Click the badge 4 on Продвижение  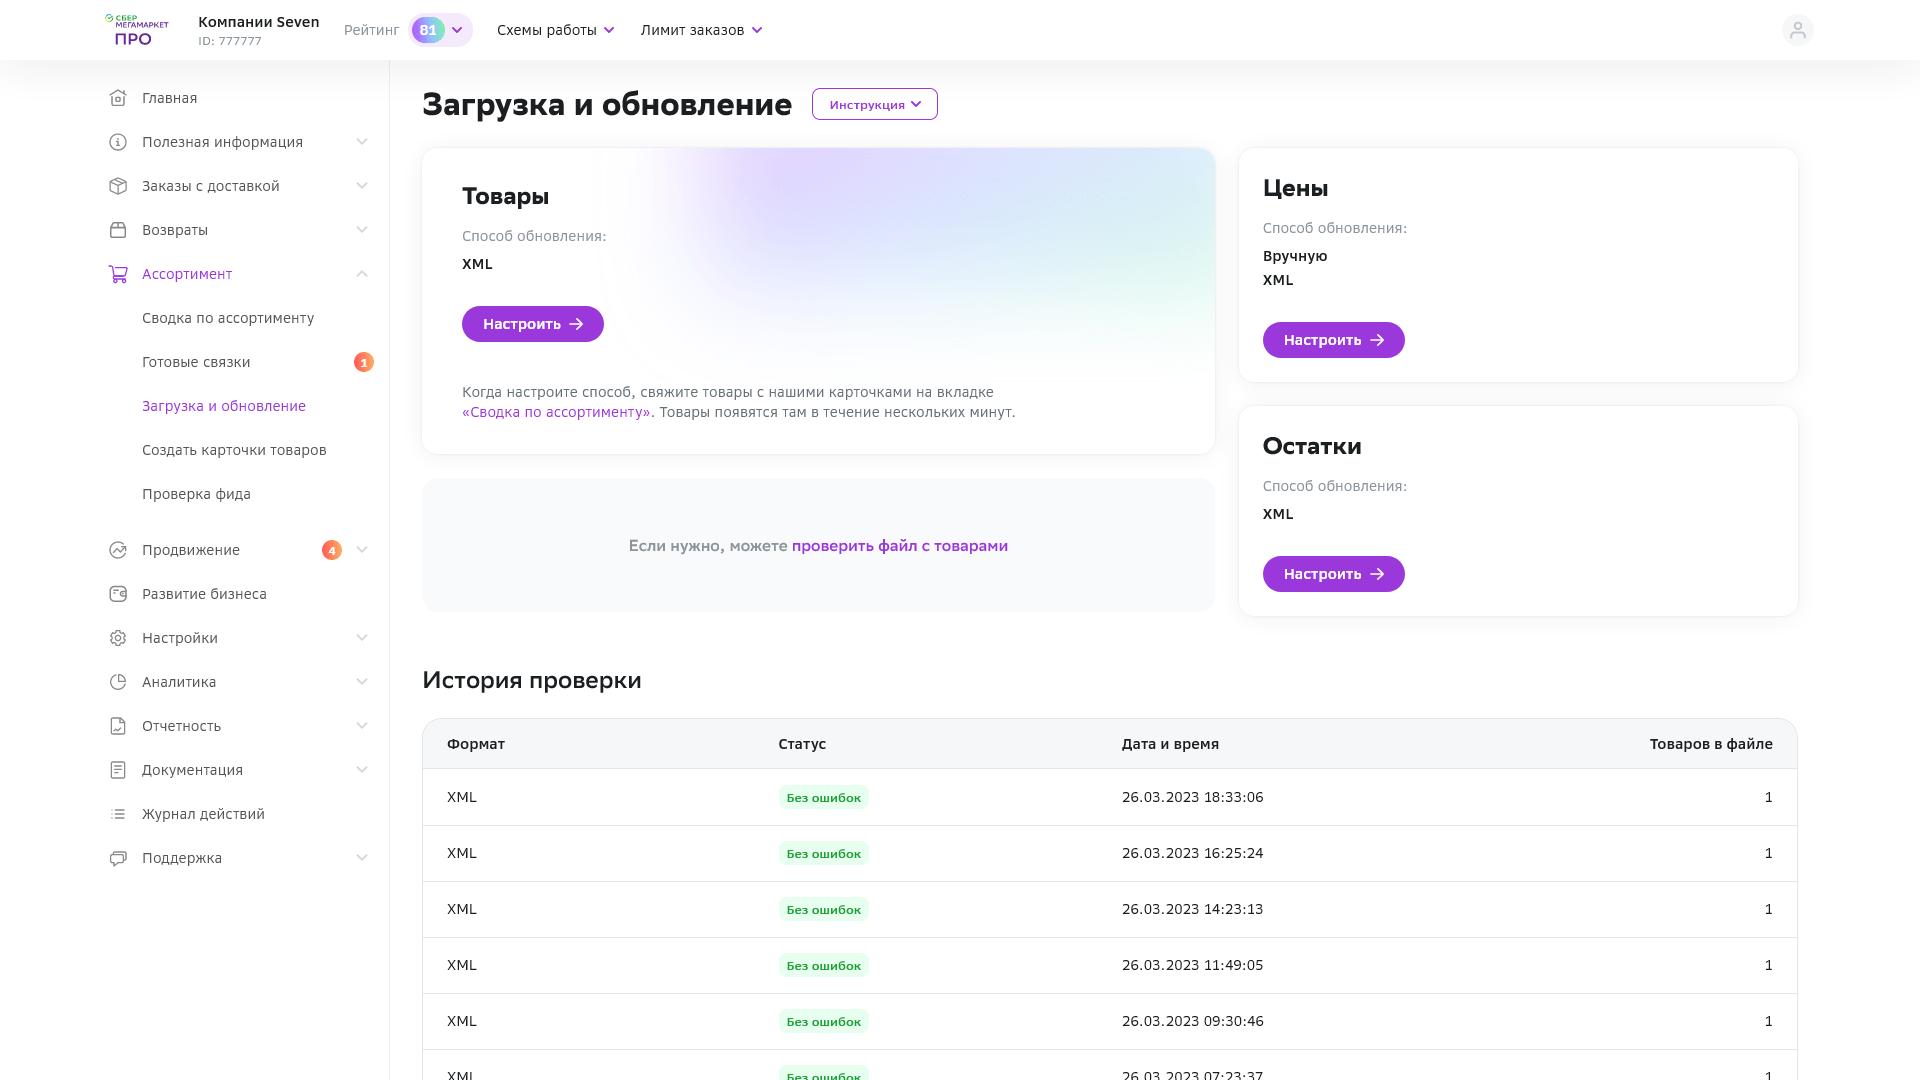332,550
